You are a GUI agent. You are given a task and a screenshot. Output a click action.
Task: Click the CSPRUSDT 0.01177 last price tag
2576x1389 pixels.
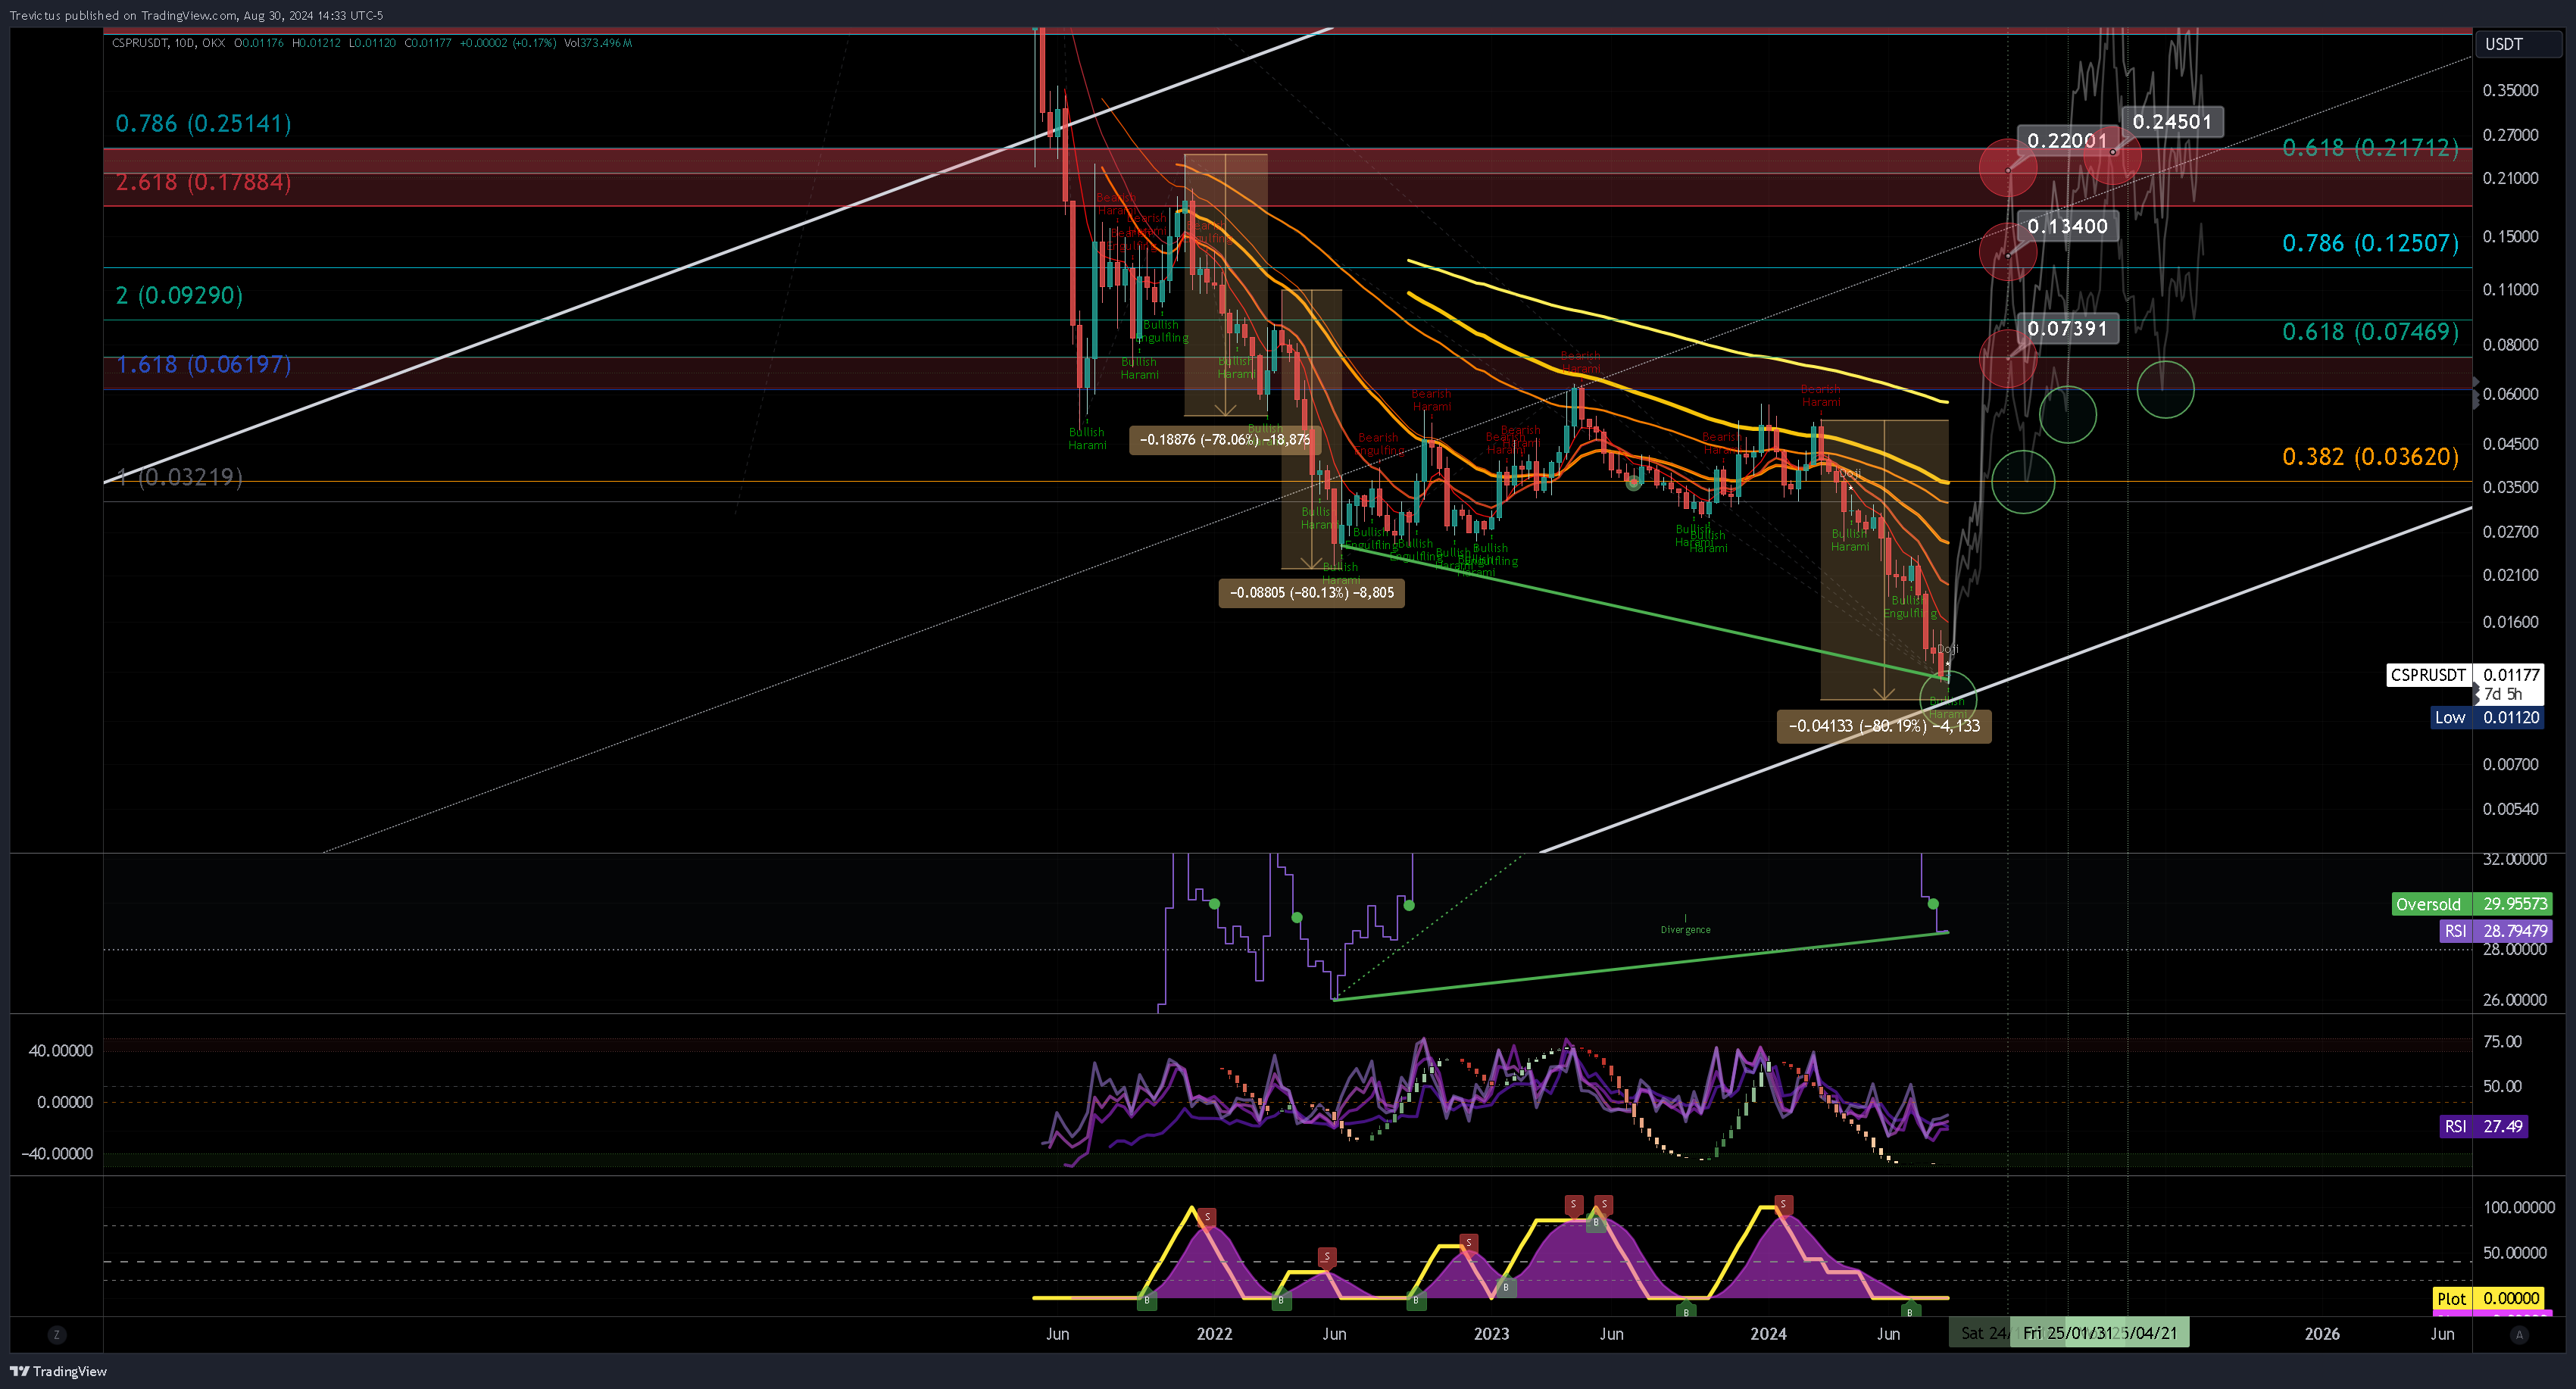pyautogui.click(x=2465, y=675)
